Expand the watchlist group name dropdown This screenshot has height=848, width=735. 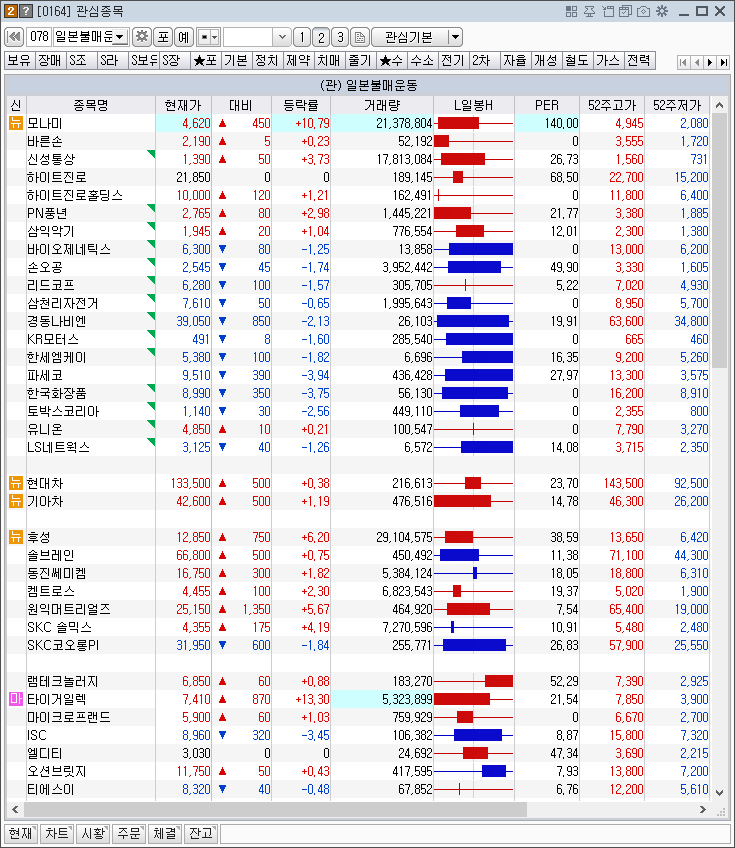click(x=120, y=37)
